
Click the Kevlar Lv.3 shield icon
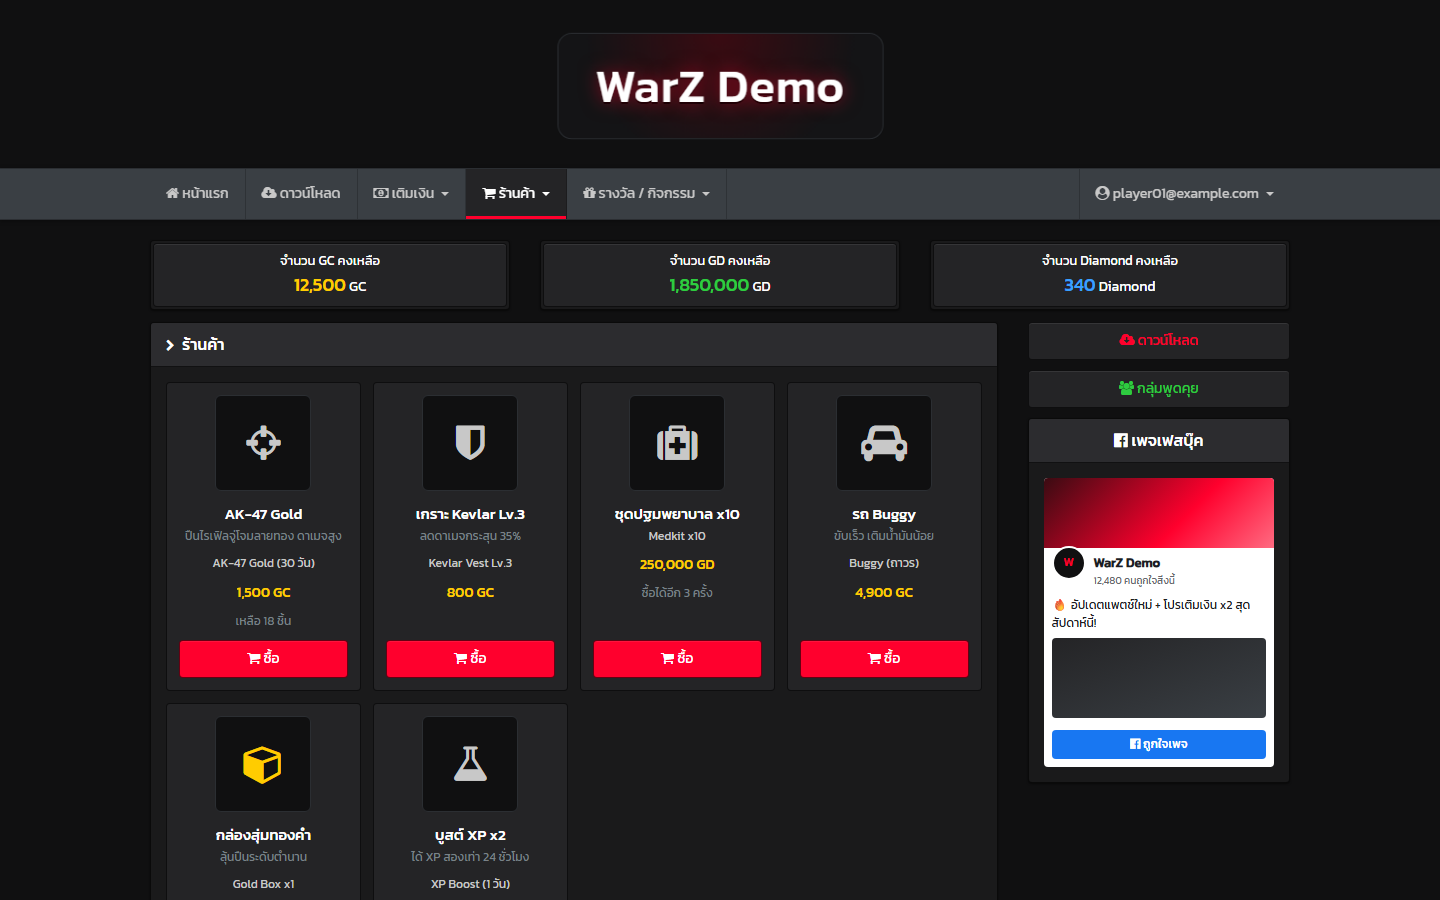[470, 442]
